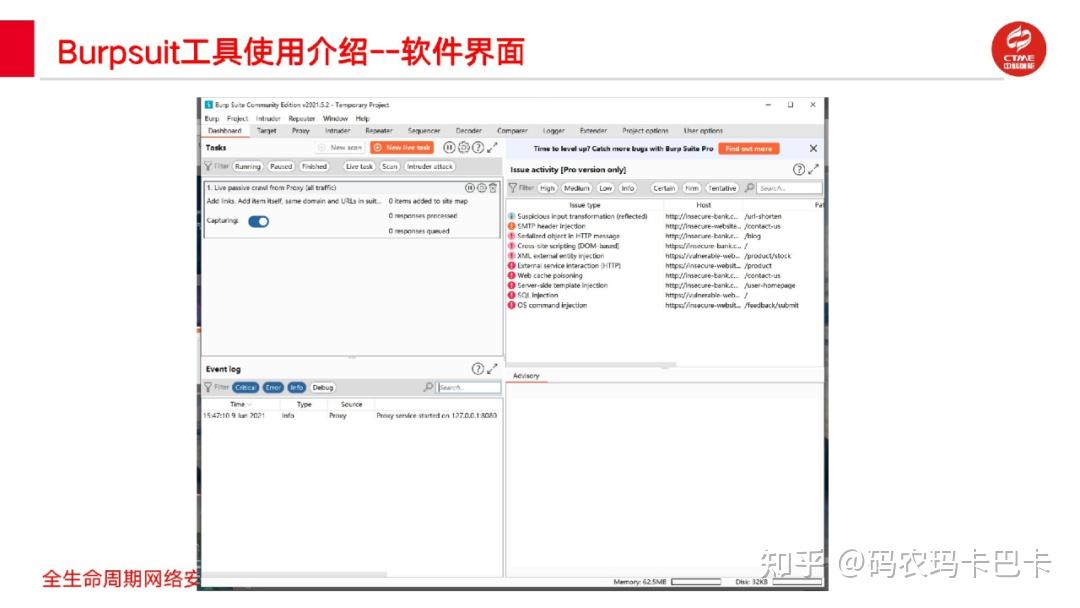Click the Find out more button

pos(749,148)
